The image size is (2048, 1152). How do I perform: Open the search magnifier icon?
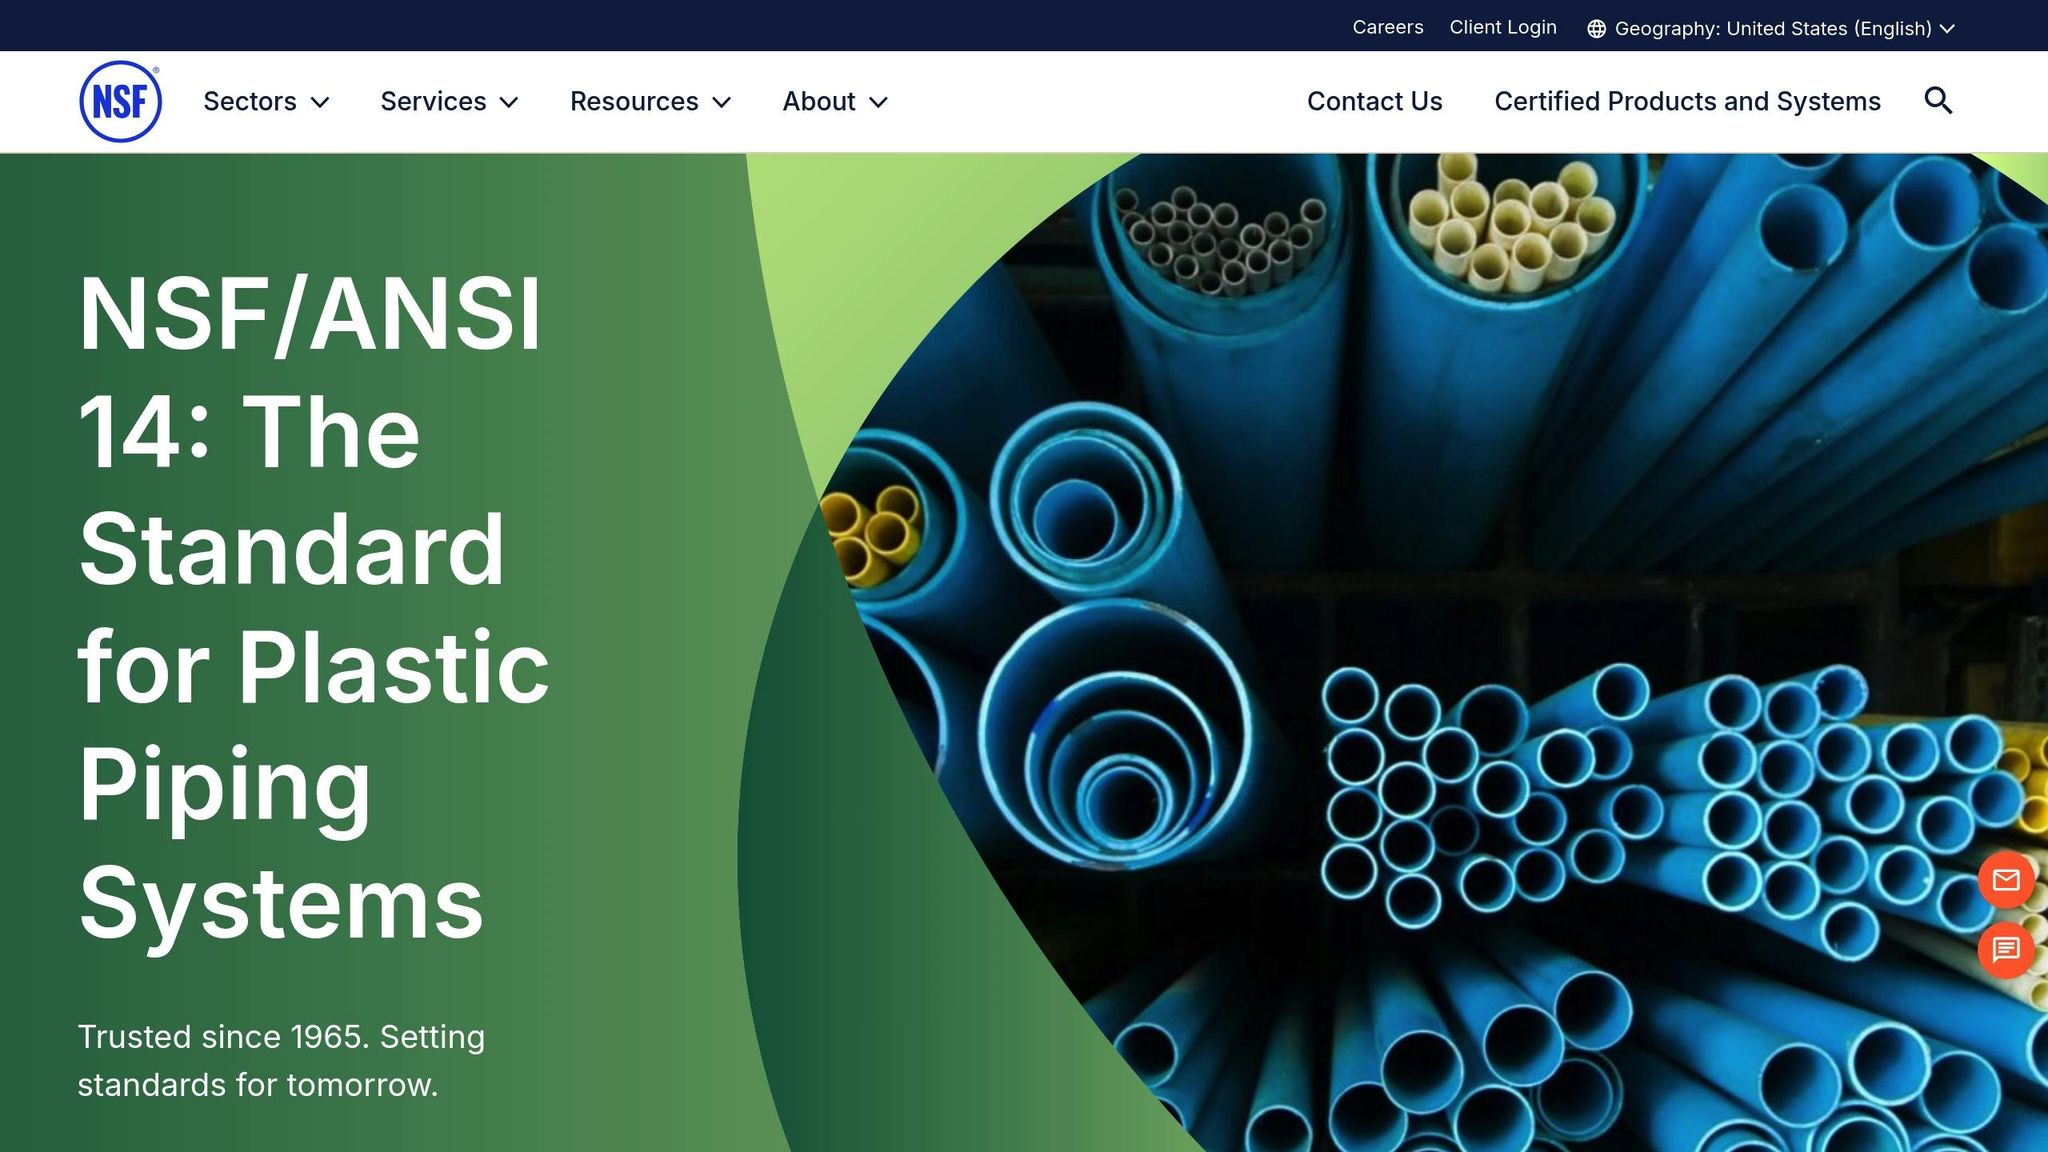(x=1938, y=101)
